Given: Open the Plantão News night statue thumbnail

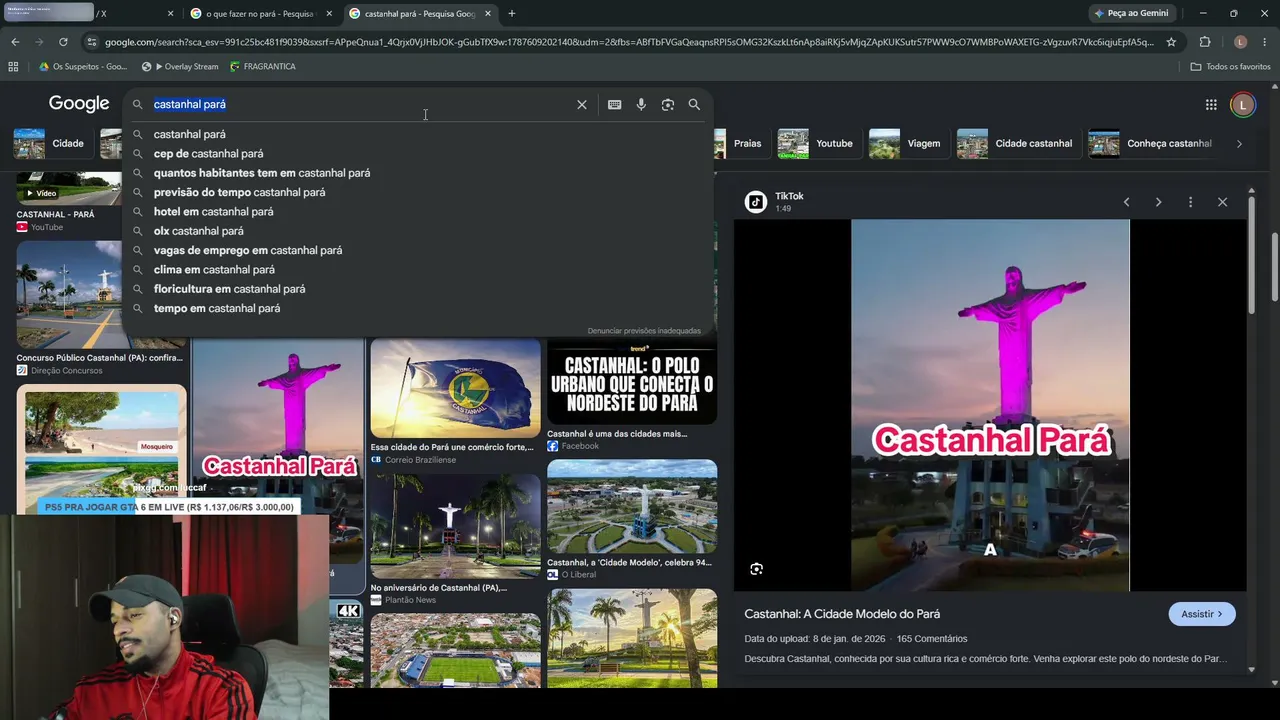Looking at the screenshot, I should tap(455, 526).
